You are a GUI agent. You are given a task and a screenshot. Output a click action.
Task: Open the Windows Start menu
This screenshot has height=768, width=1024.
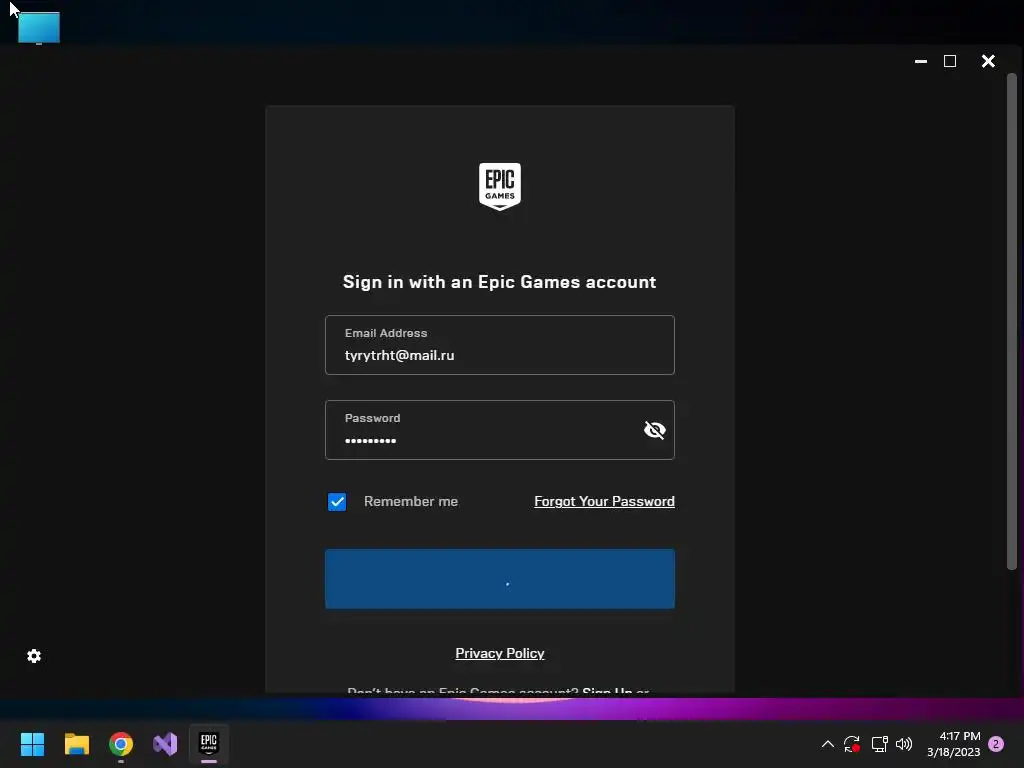32,744
